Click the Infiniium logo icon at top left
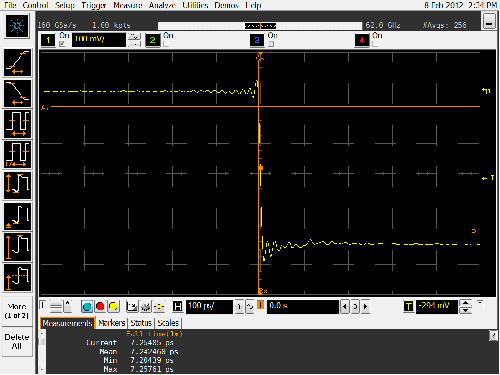Screen dimensions: 500x375 (x=17, y=26)
